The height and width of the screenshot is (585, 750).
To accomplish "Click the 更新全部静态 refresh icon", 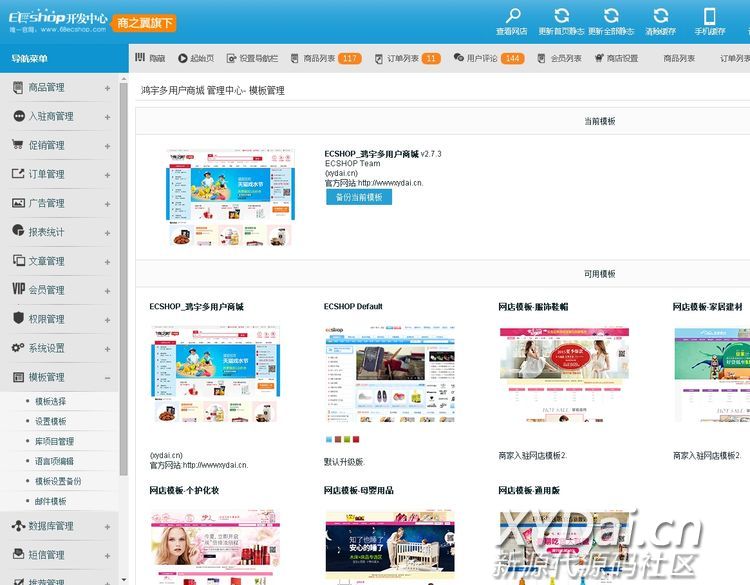I will click(x=611, y=15).
